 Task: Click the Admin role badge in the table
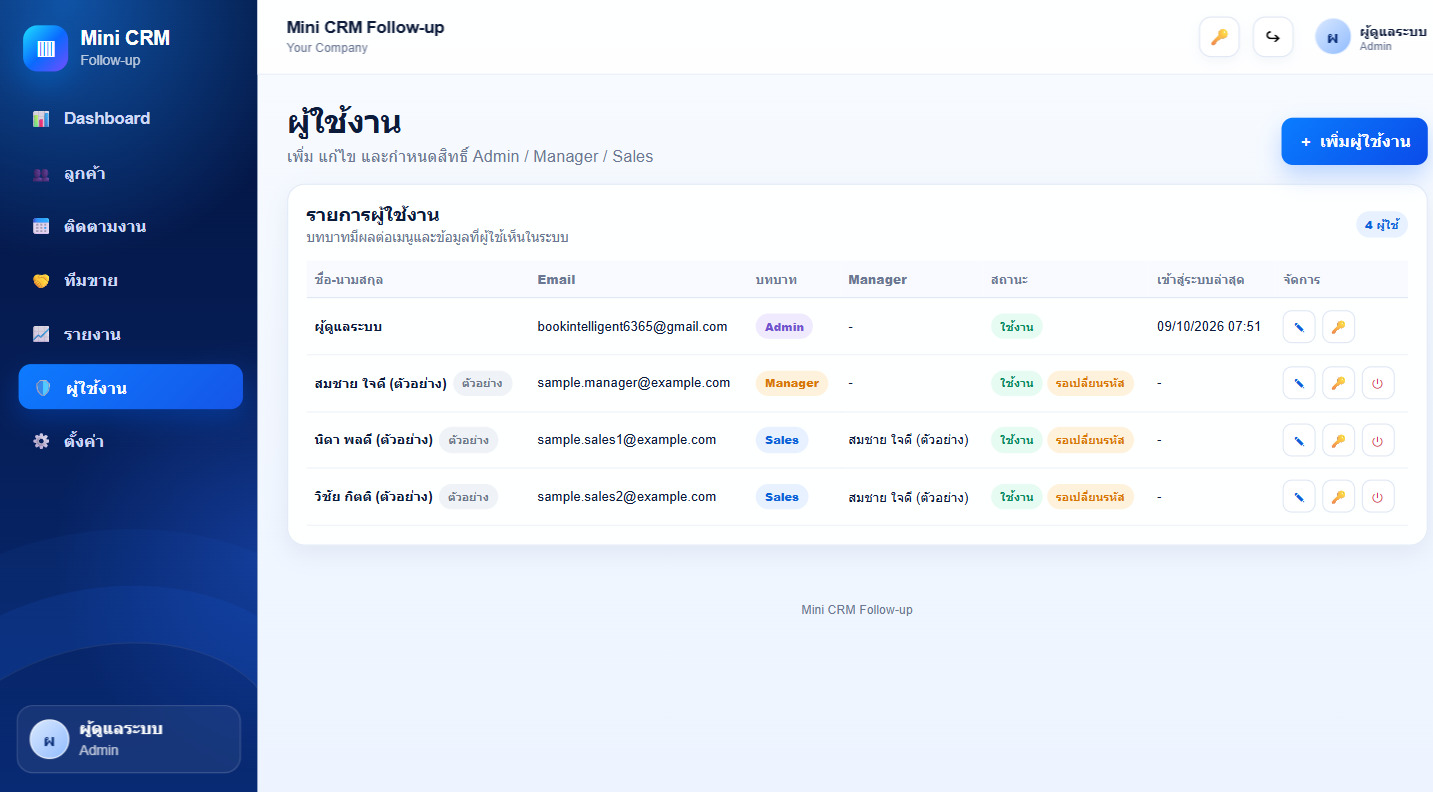[784, 326]
